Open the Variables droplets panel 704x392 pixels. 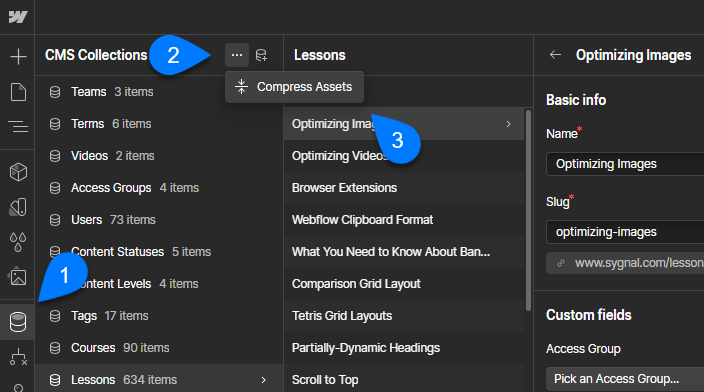point(18,242)
